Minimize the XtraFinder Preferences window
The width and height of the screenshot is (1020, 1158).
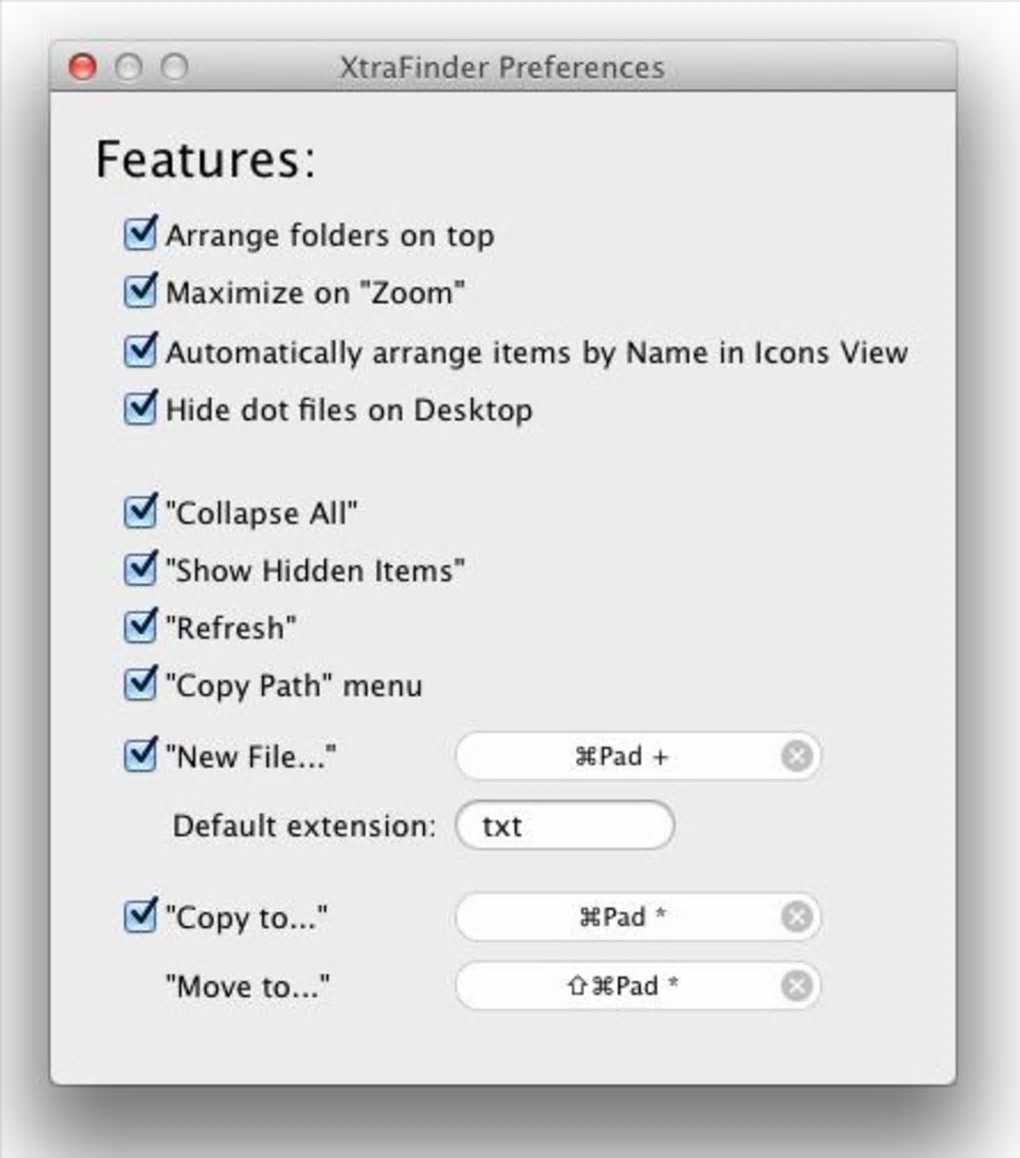click(x=128, y=67)
